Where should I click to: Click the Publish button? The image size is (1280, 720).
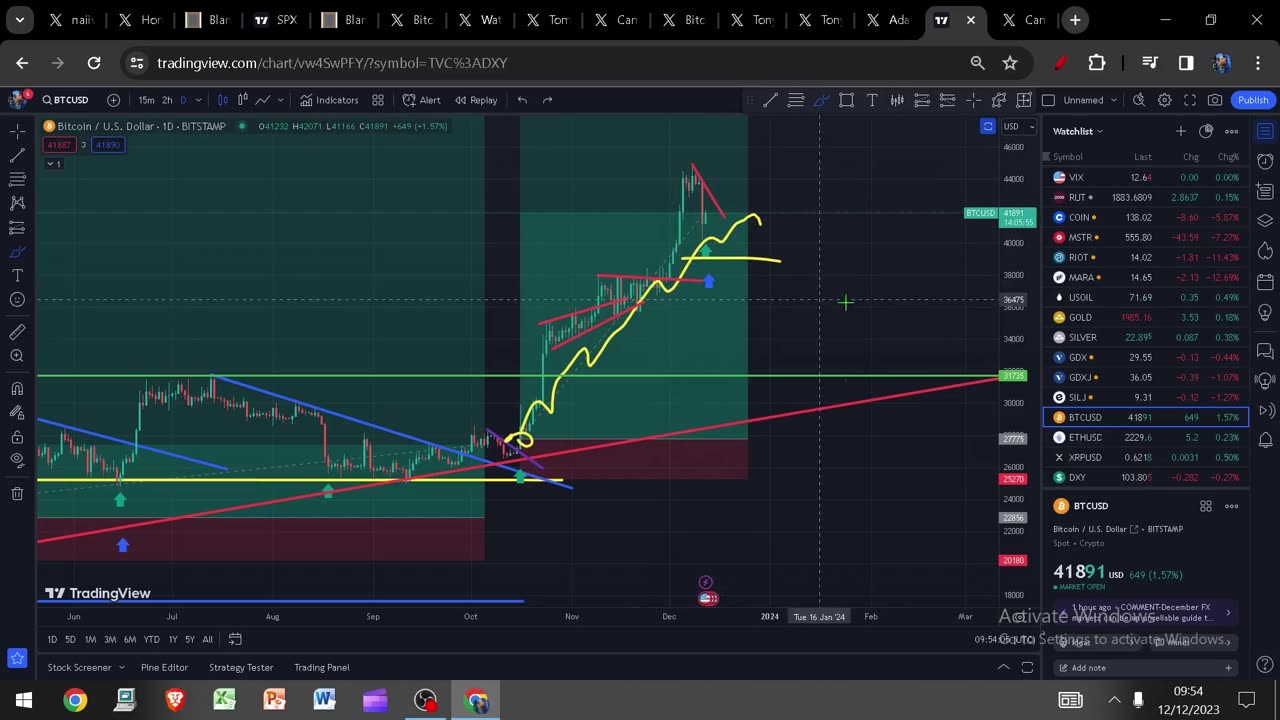[x=1253, y=100]
